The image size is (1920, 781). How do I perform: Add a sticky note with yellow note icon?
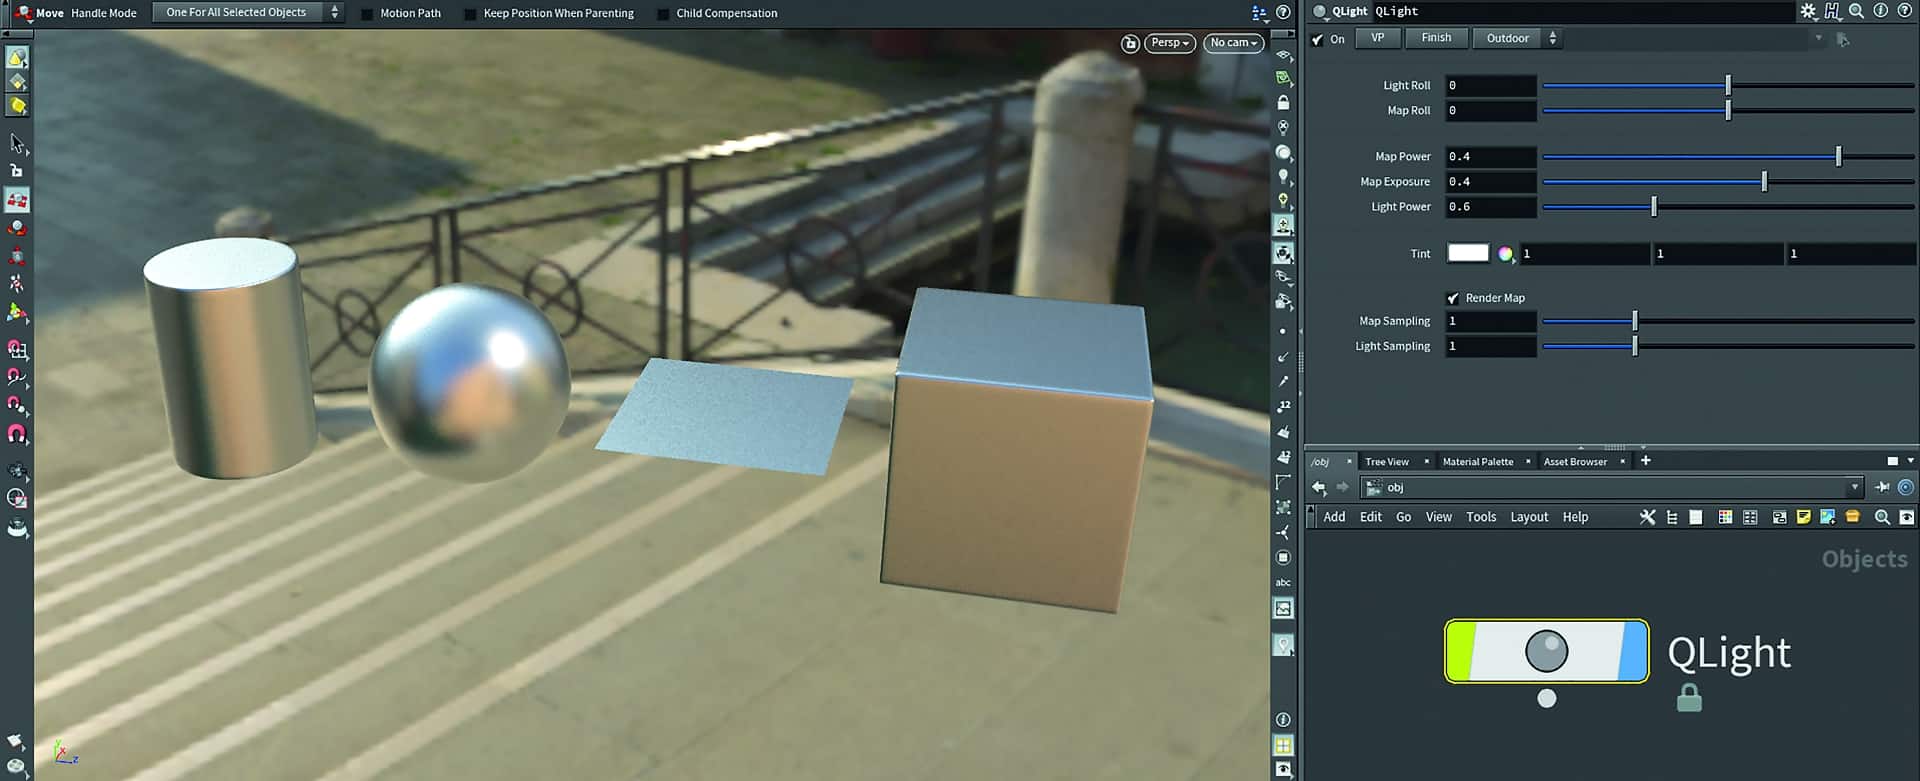click(1803, 517)
